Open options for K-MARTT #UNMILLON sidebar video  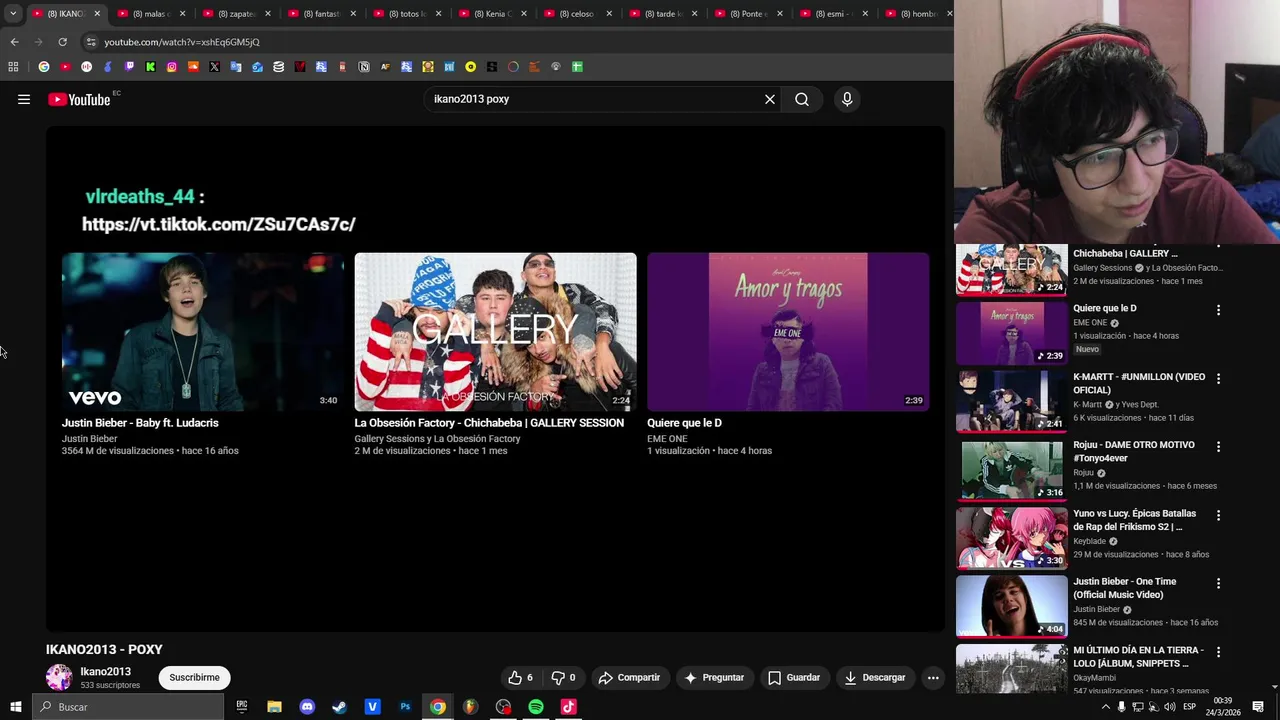(x=1218, y=379)
